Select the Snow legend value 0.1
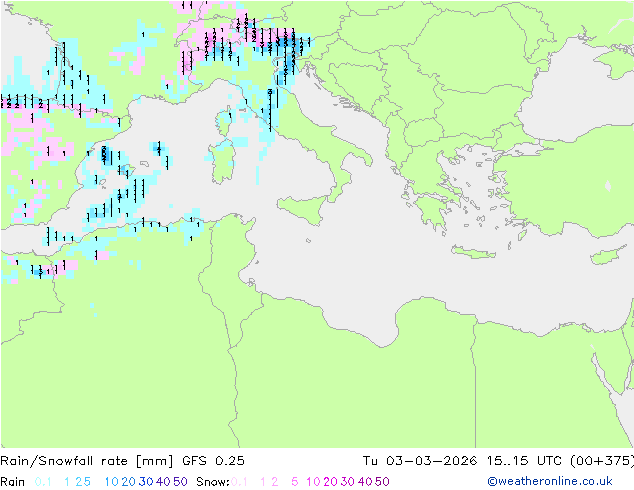 click(239, 482)
